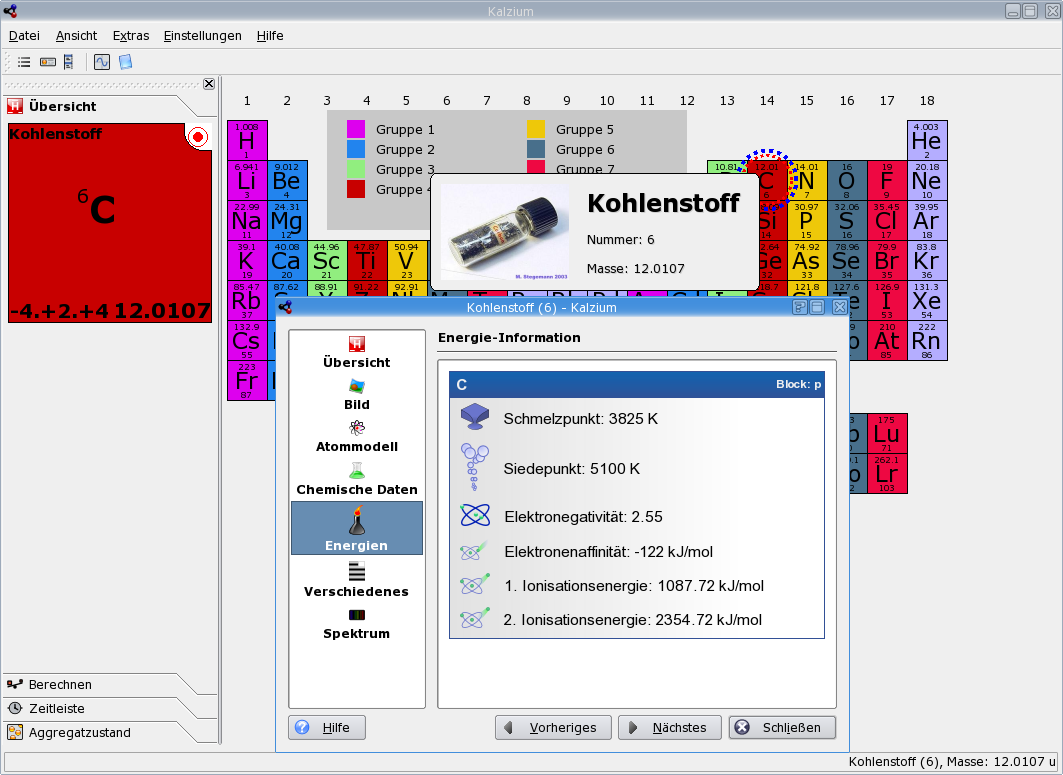1063x775 pixels.
Task: Click the bullet-list toolbar icon
Action: (24, 62)
